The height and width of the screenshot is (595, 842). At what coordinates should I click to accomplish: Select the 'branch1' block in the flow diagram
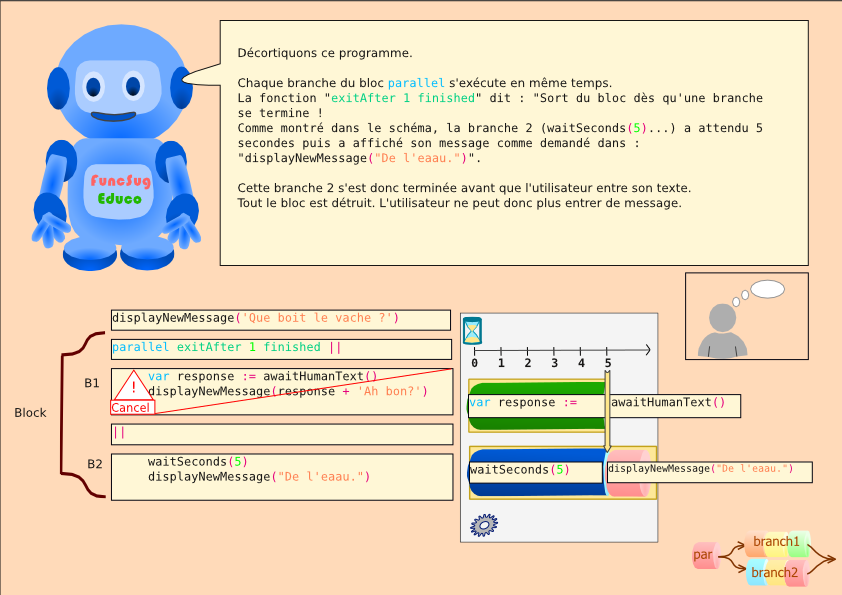point(777,541)
